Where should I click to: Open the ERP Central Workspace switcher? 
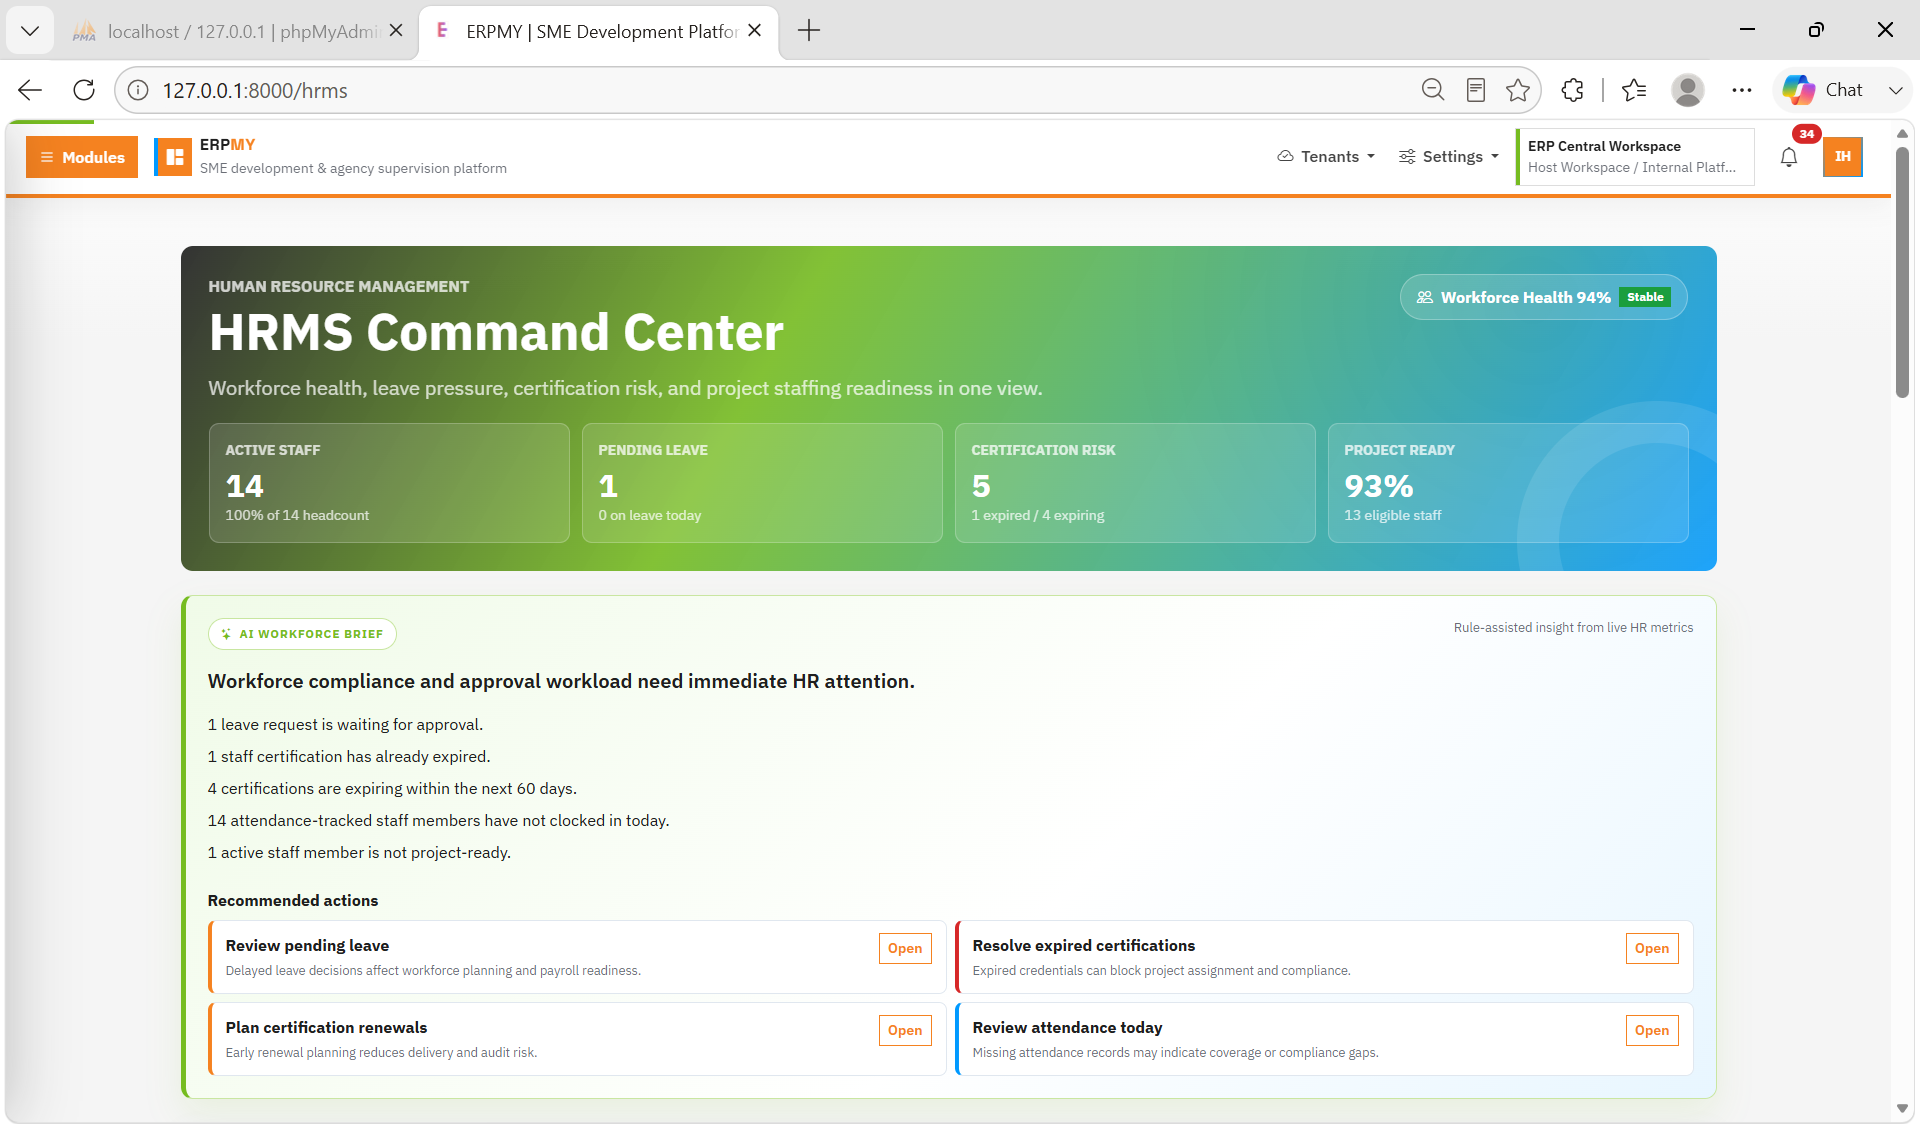click(x=1635, y=157)
